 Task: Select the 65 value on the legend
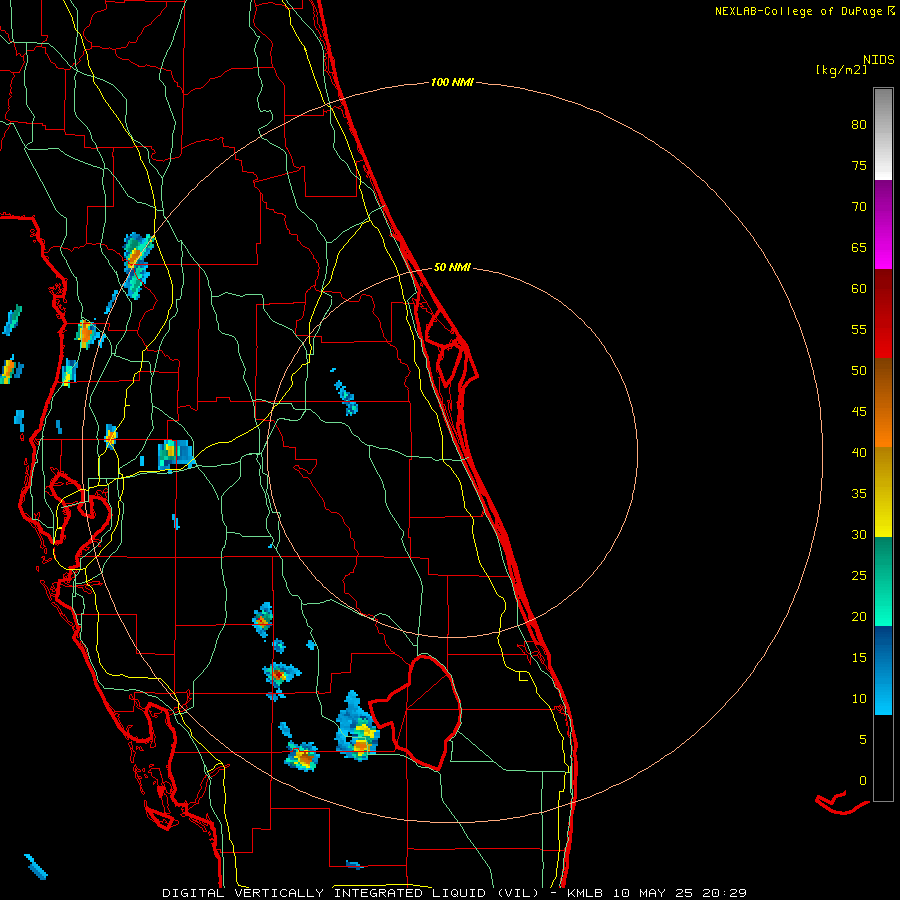(x=859, y=247)
